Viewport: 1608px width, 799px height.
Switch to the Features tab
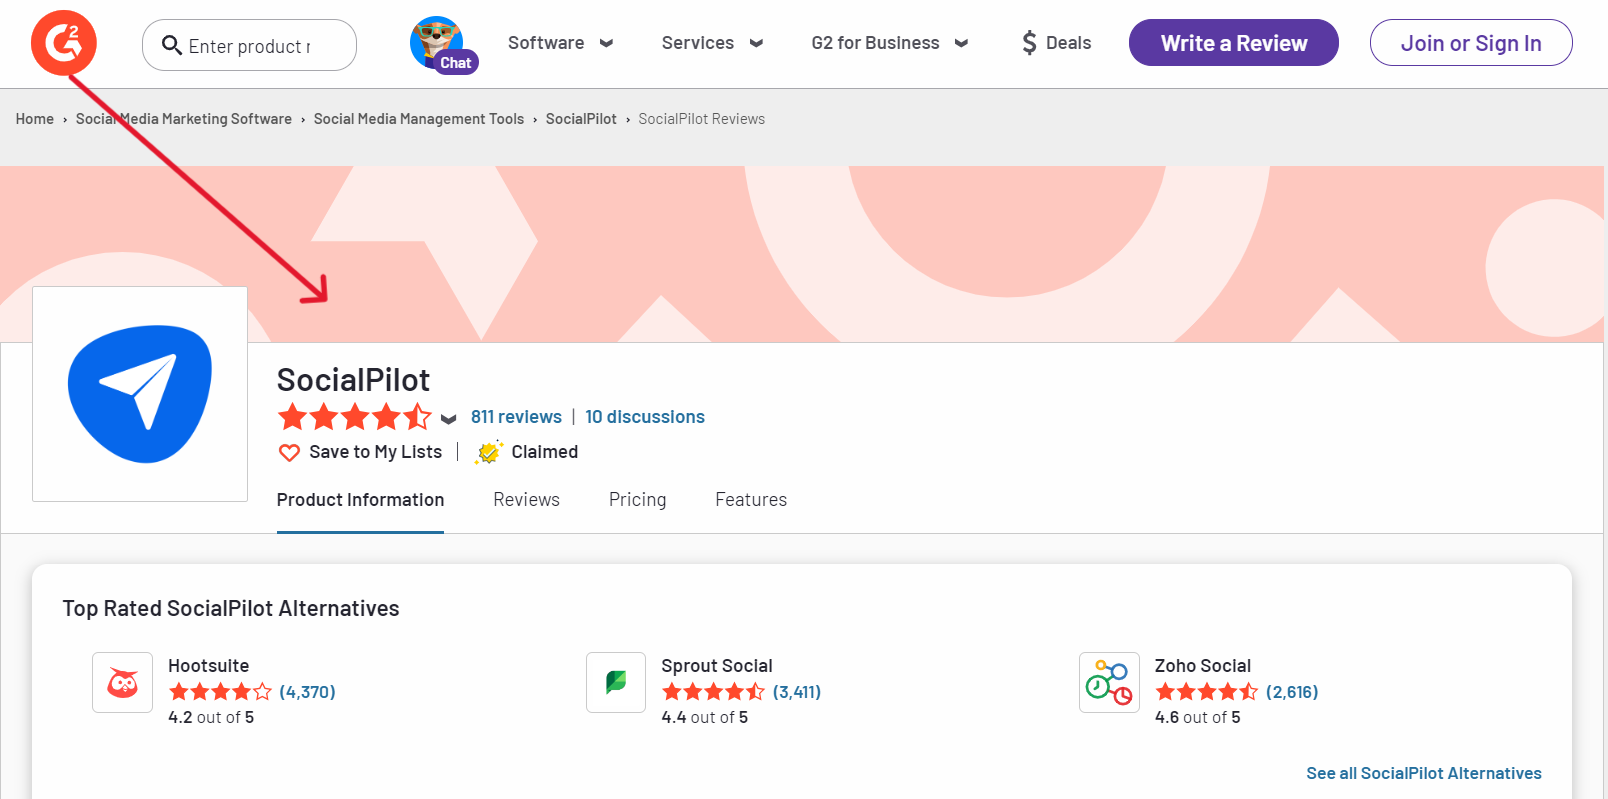(751, 500)
